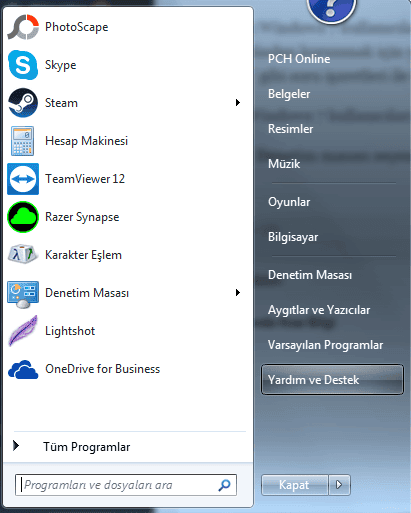Open Yardım ve Destek
The width and height of the screenshot is (411, 513).
pyautogui.click(x=332, y=380)
